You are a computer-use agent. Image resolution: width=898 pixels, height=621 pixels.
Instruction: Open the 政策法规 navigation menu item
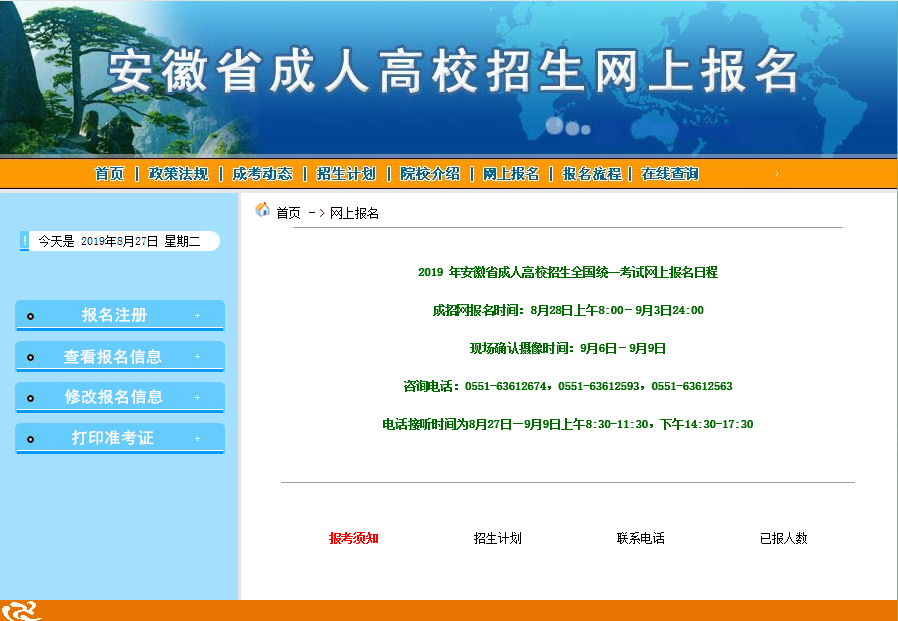178,174
